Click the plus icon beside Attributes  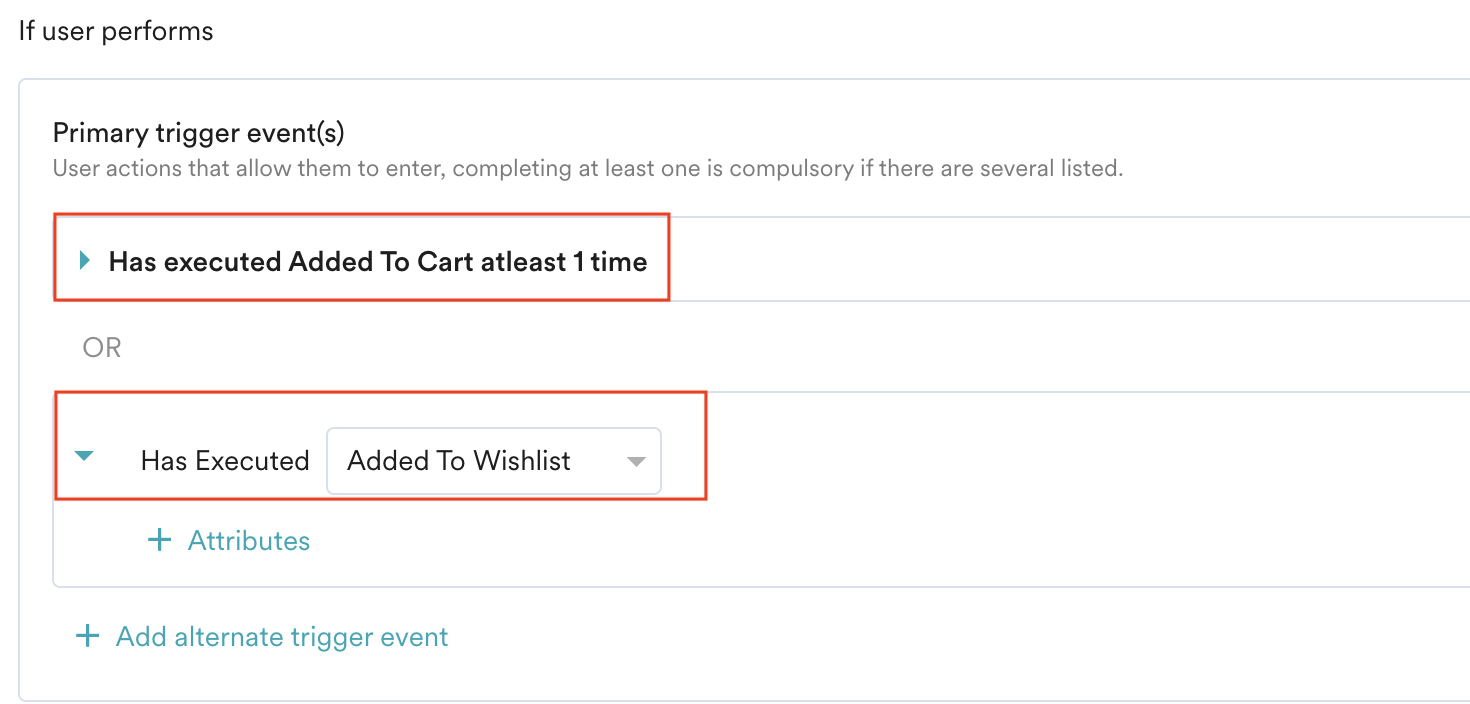click(159, 541)
